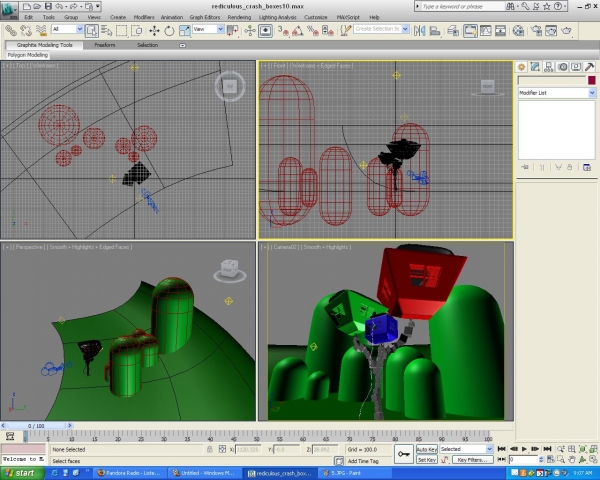This screenshot has width=600, height=480.
Task: Open the Selected key filter dropdown
Action: coord(466,449)
